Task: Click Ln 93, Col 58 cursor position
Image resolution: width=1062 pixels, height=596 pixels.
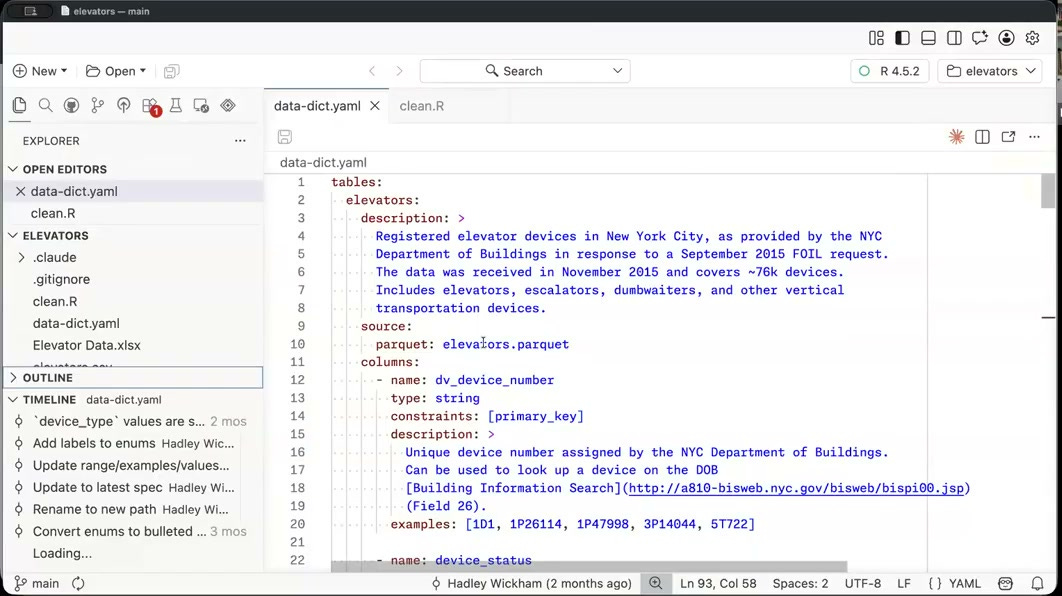Action: tap(718, 583)
